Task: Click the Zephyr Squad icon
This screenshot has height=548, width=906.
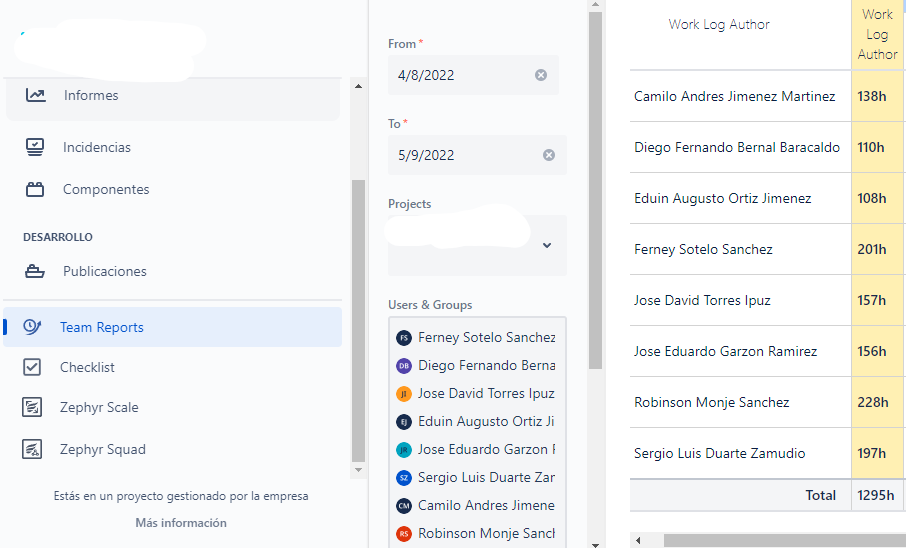Action: (32, 449)
